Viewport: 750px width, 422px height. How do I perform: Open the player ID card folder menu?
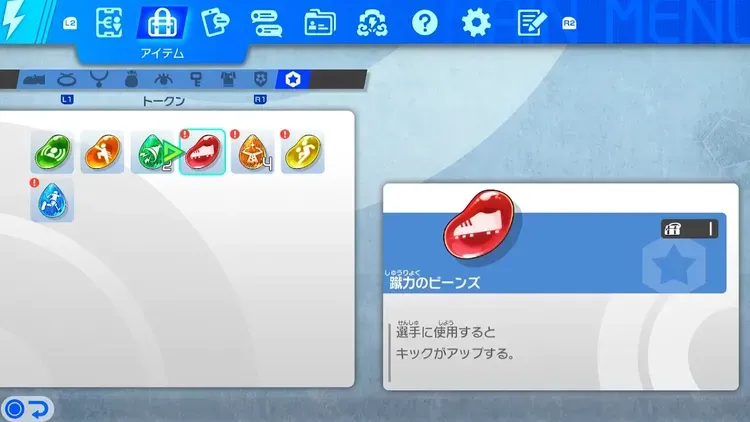pos(320,23)
